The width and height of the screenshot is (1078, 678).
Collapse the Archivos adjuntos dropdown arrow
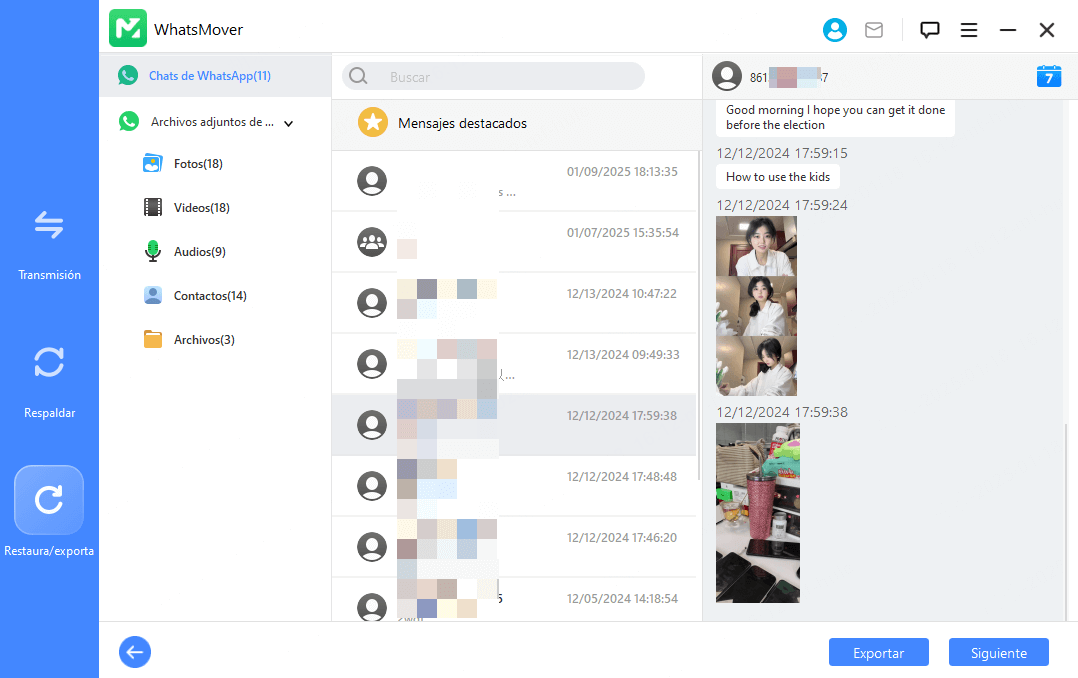coord(289,124)
